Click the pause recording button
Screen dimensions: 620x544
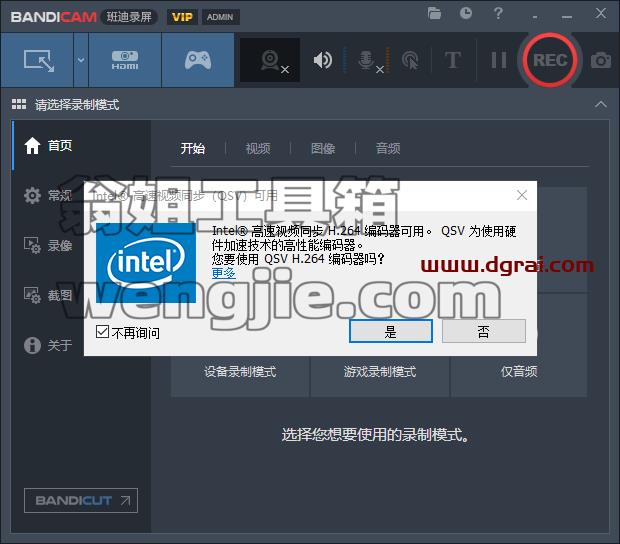click(x=499, y=60)
